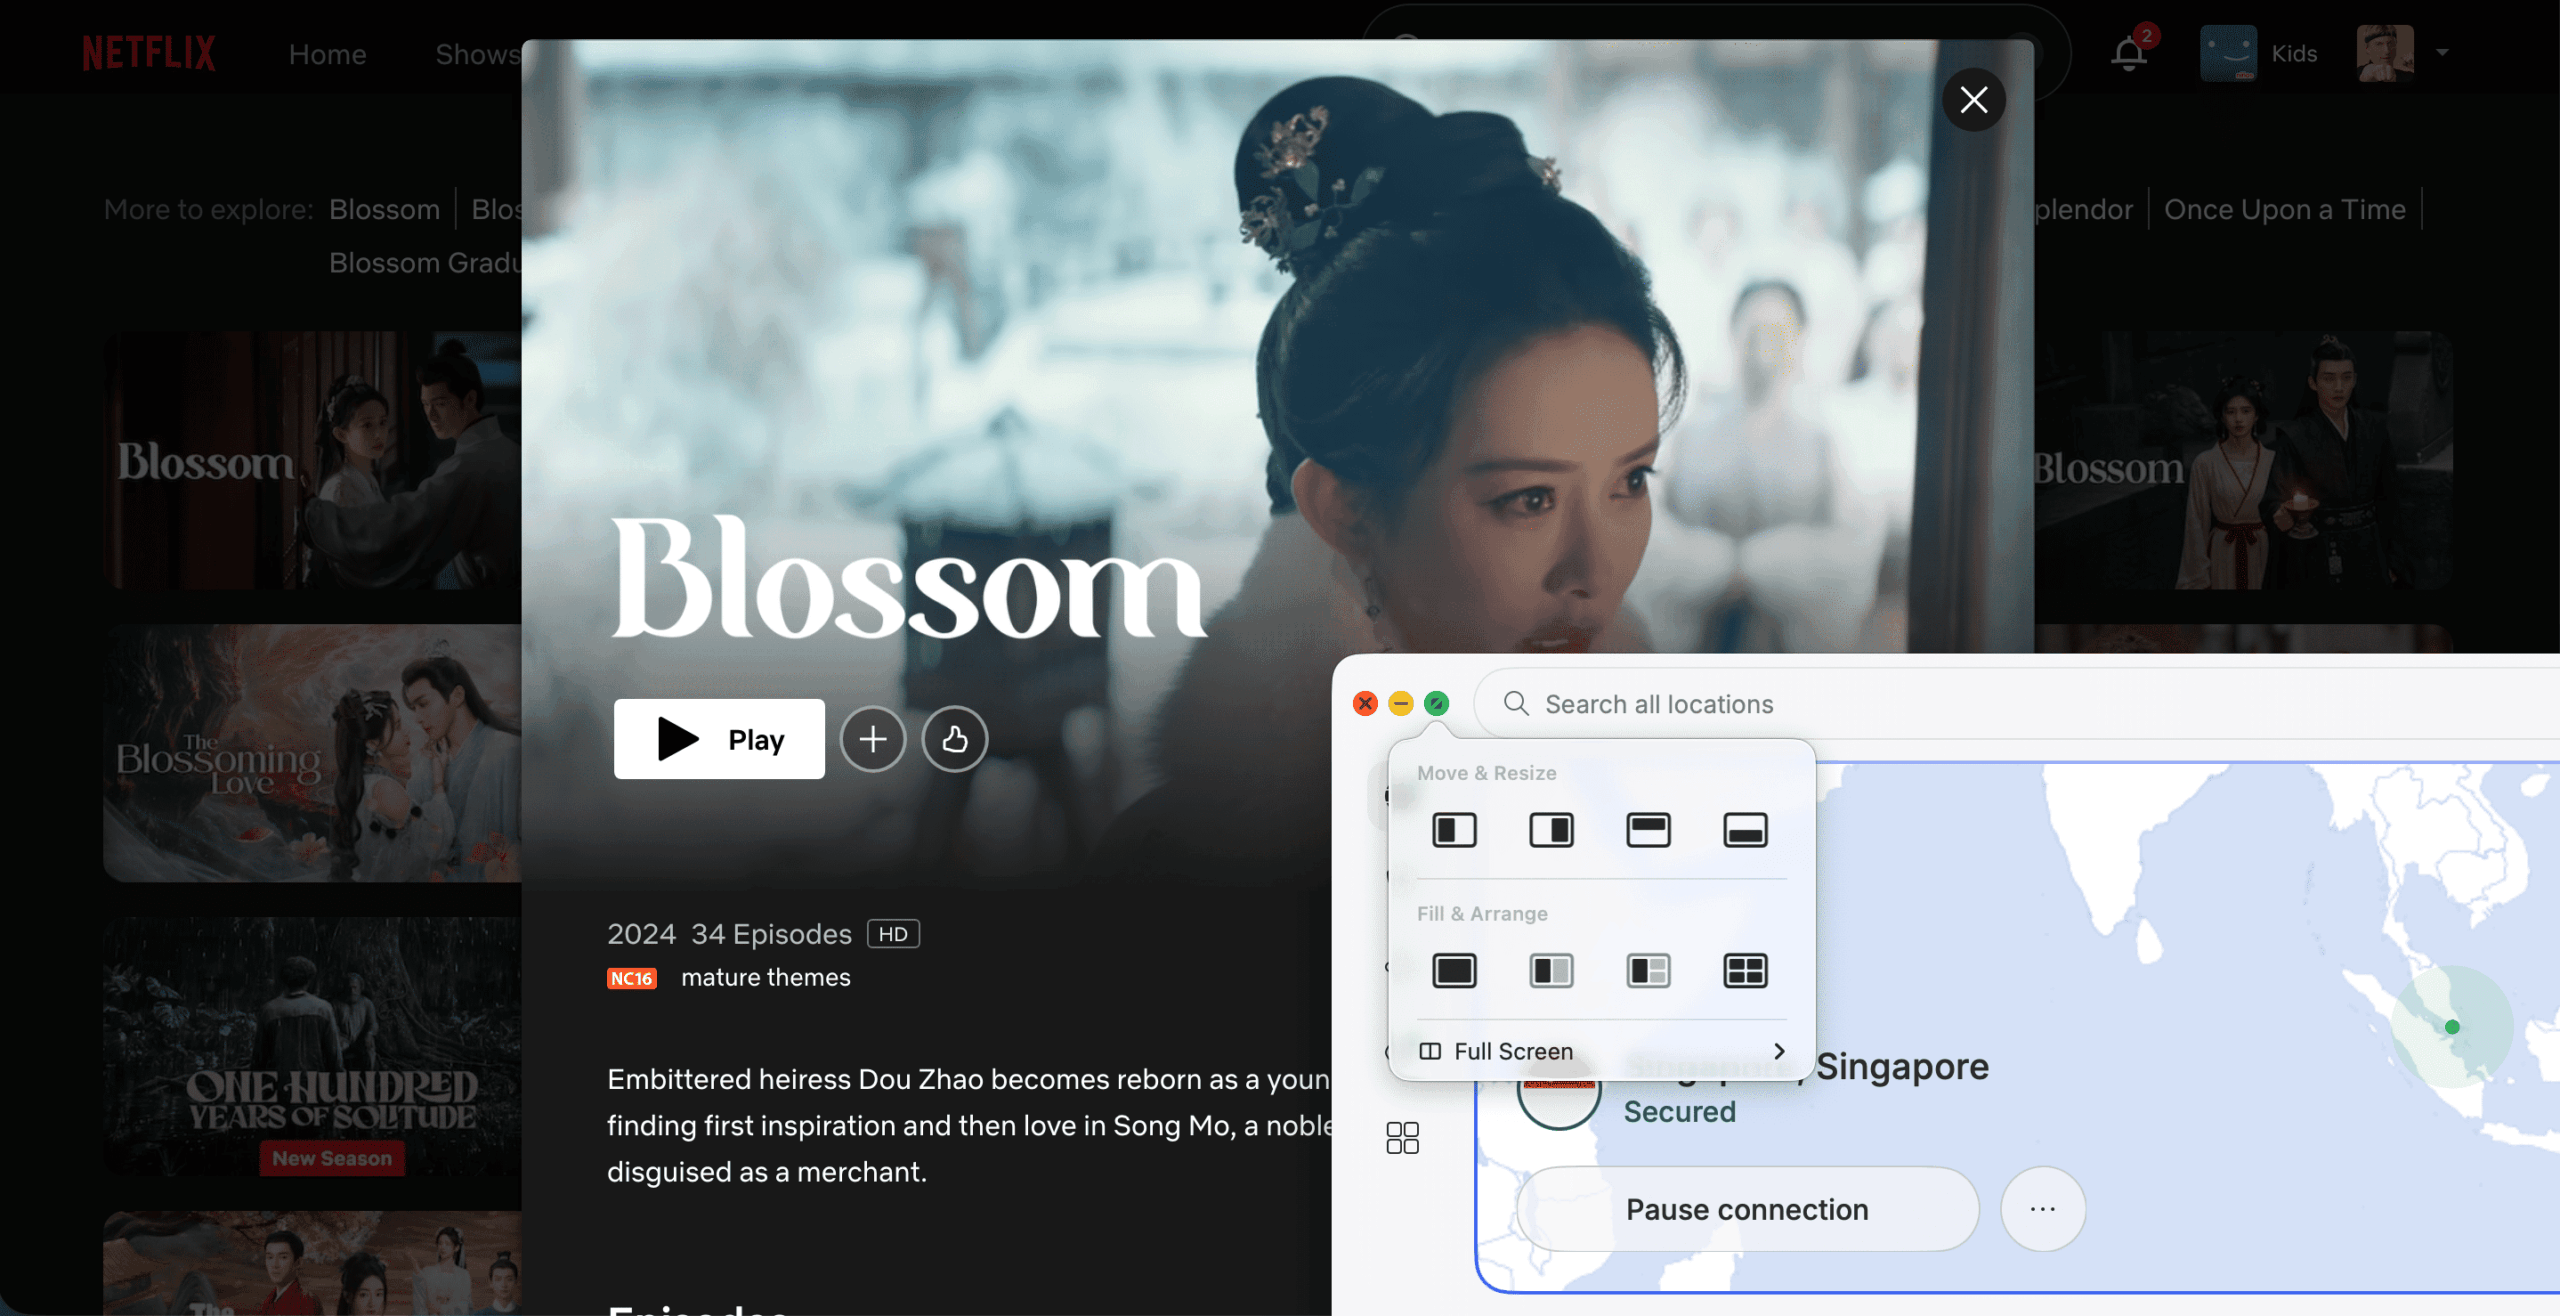Tile window to bottom half

[1745, 830]
